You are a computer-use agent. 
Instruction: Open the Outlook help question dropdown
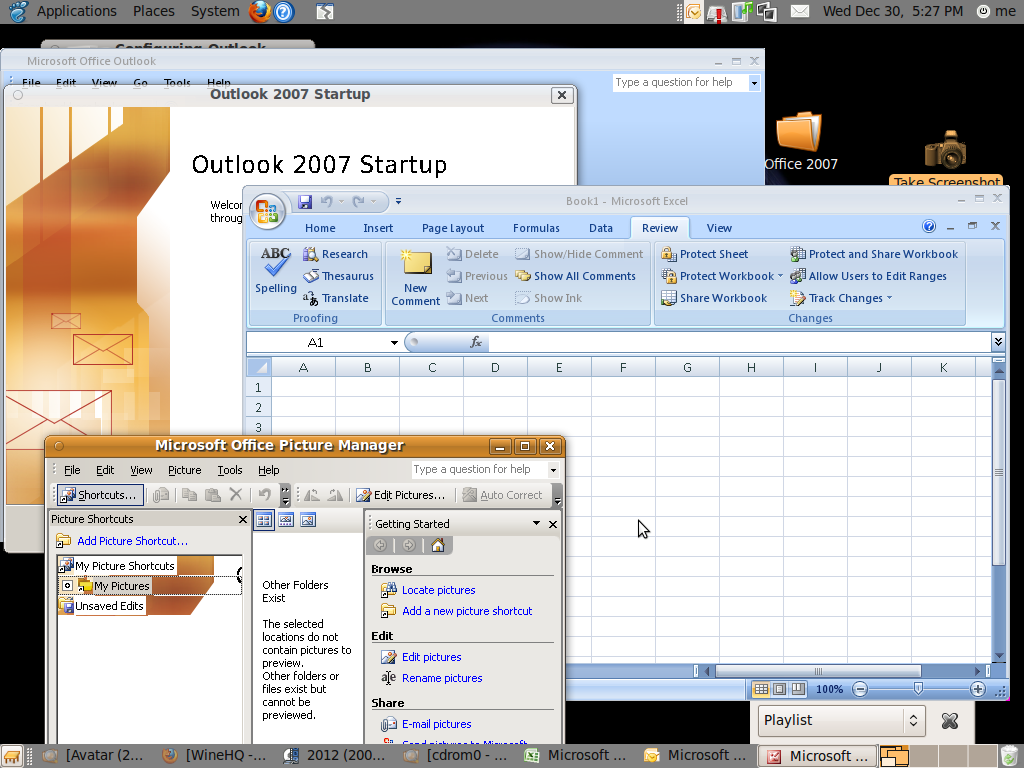click(754, 83)
